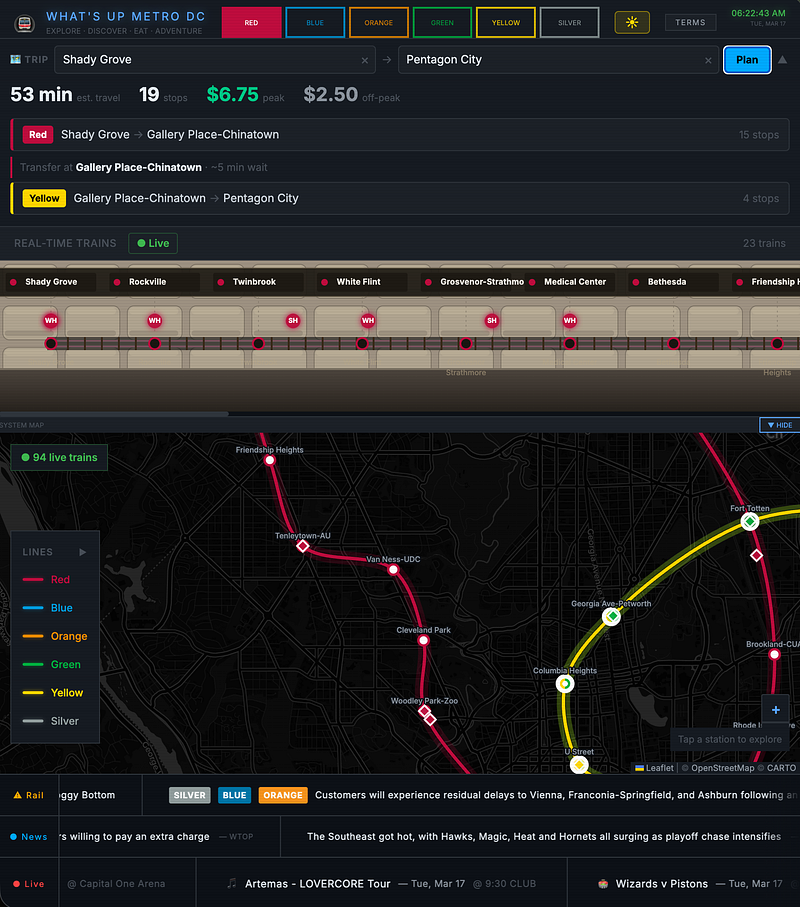Click the metro train logo icon

coord(24,23)
